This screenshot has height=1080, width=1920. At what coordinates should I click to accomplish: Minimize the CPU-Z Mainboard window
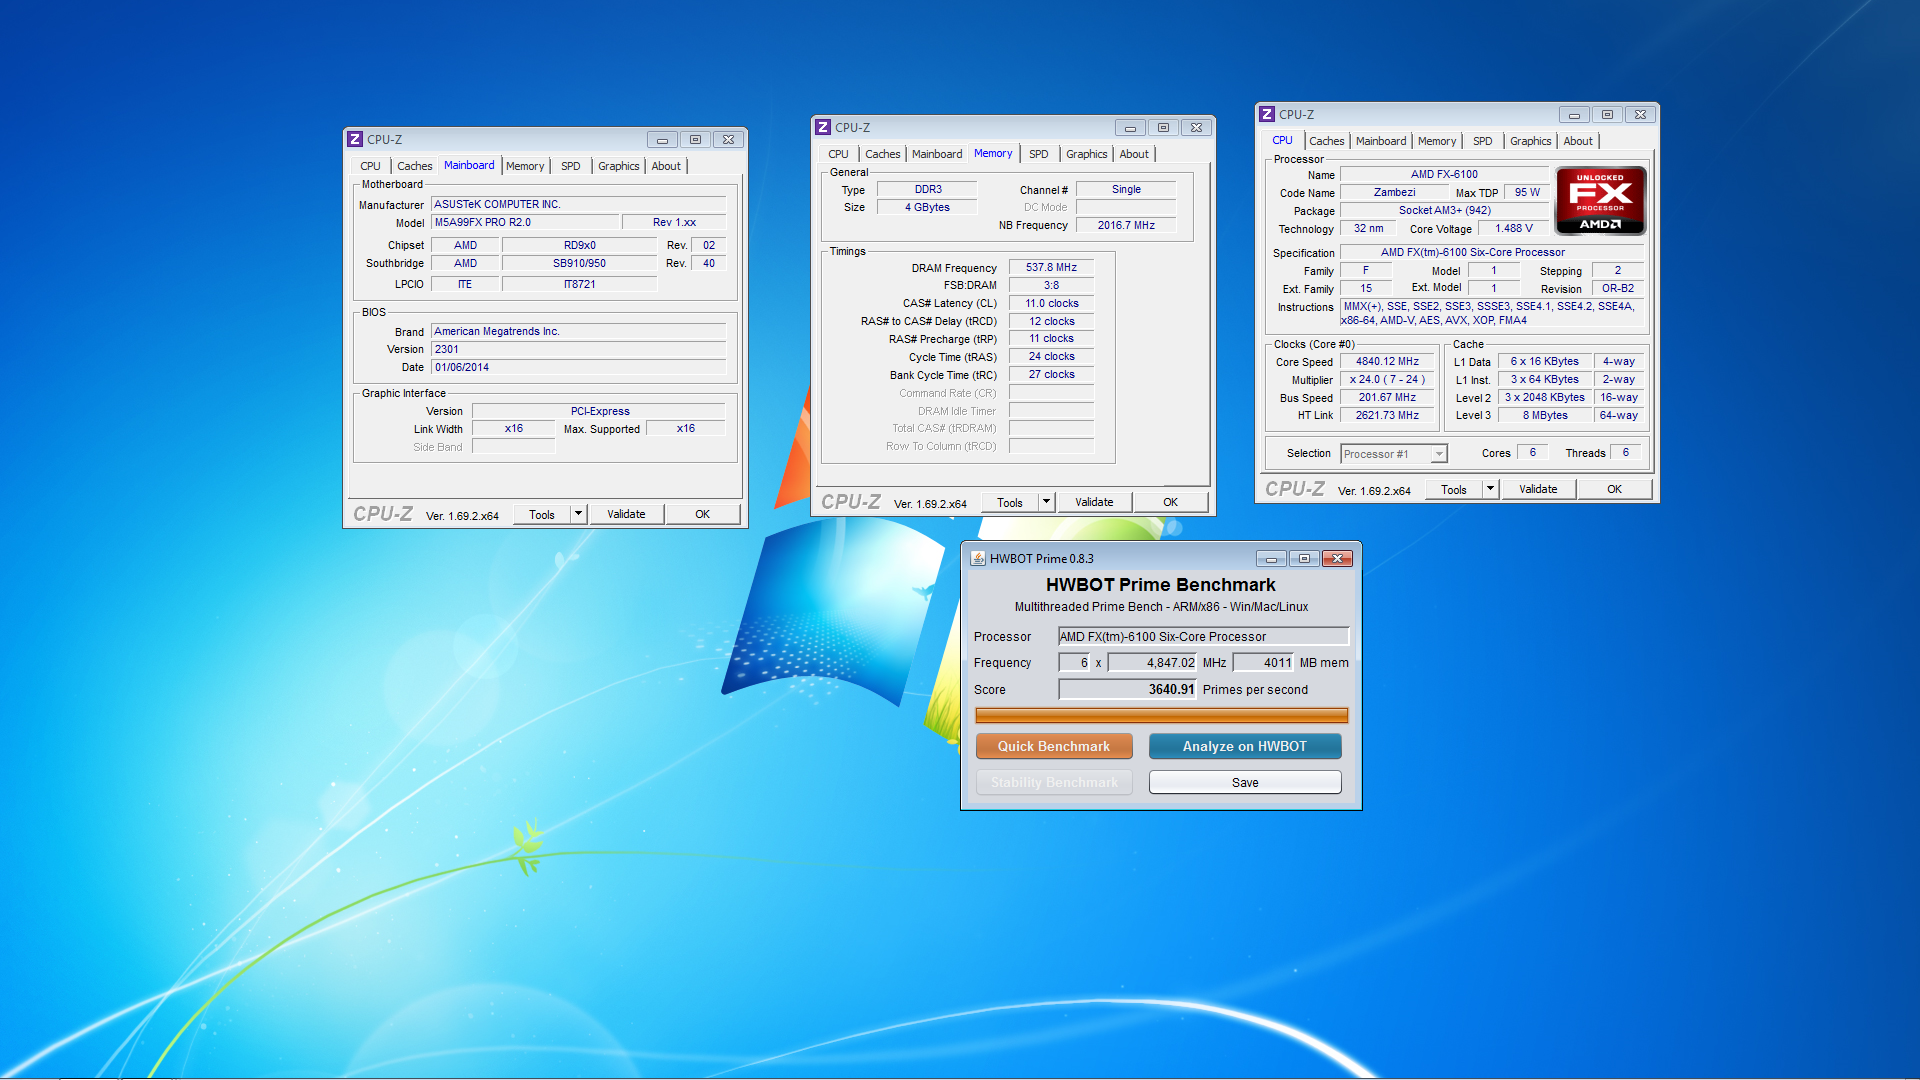point(662,140)
